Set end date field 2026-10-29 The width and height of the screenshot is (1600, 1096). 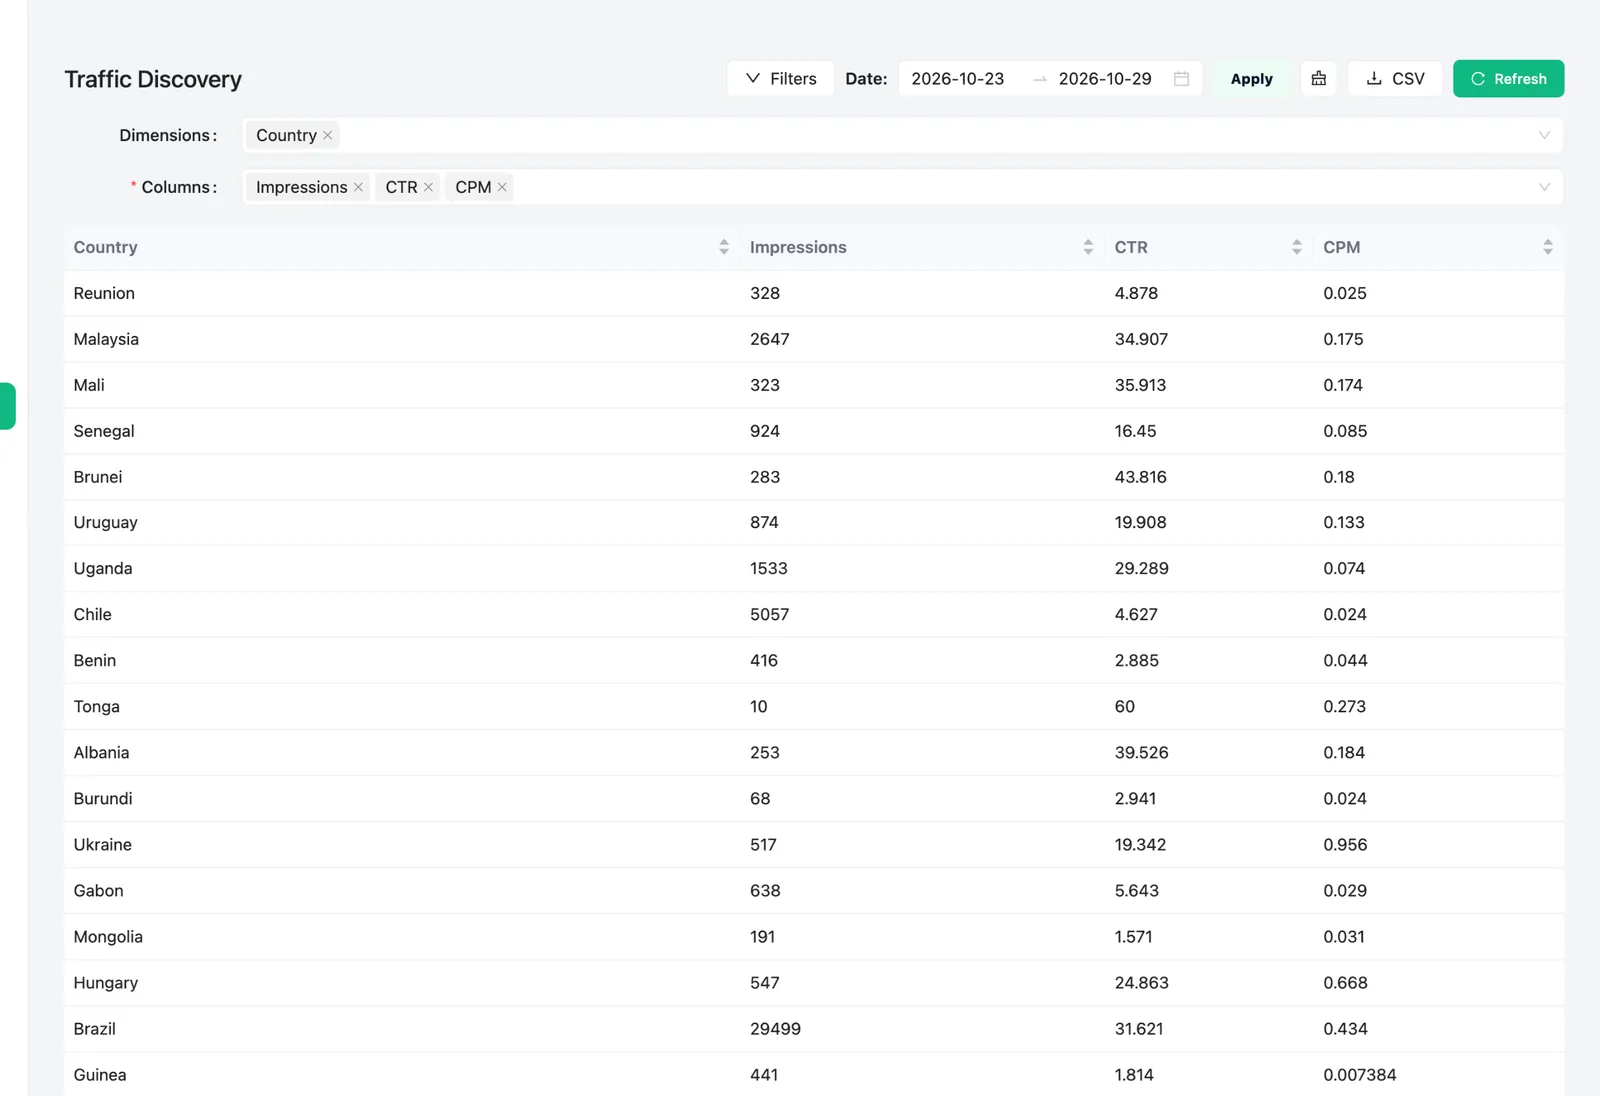(1105, 79)
